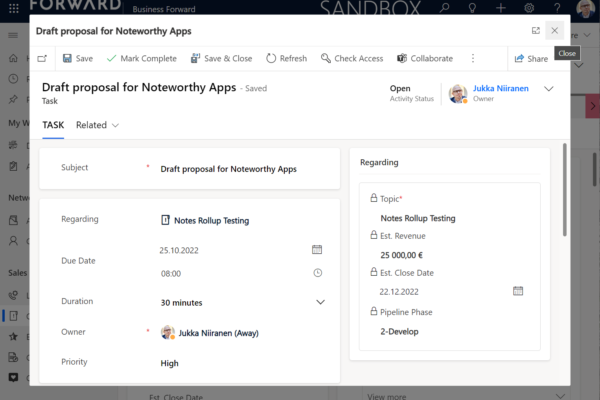Click the Share button
Screen dimensions: 600x400
click(x=531, y=59)
